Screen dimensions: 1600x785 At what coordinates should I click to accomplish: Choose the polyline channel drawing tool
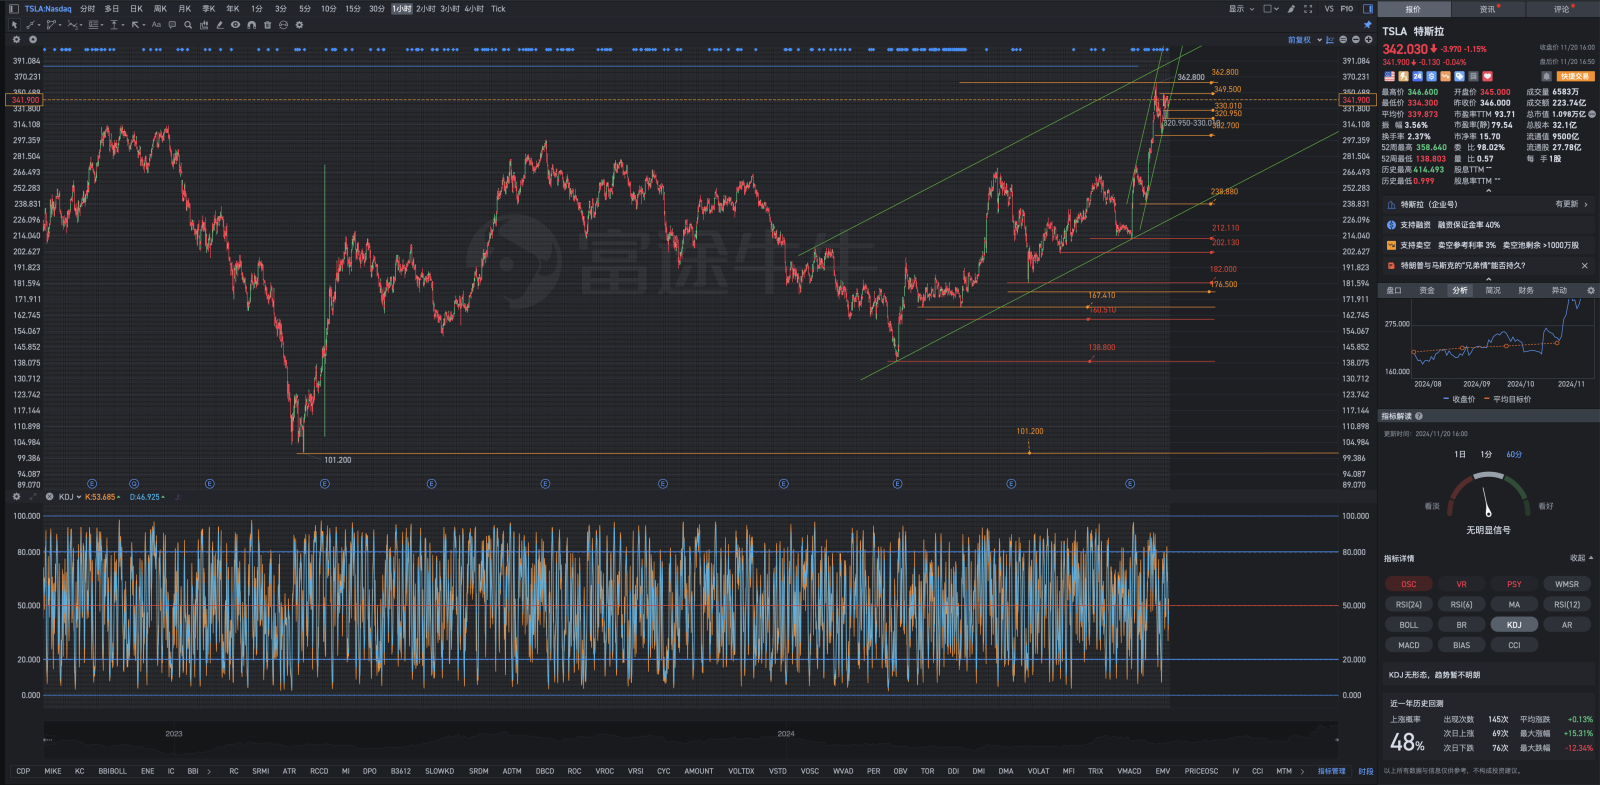[x=51, y=25]
